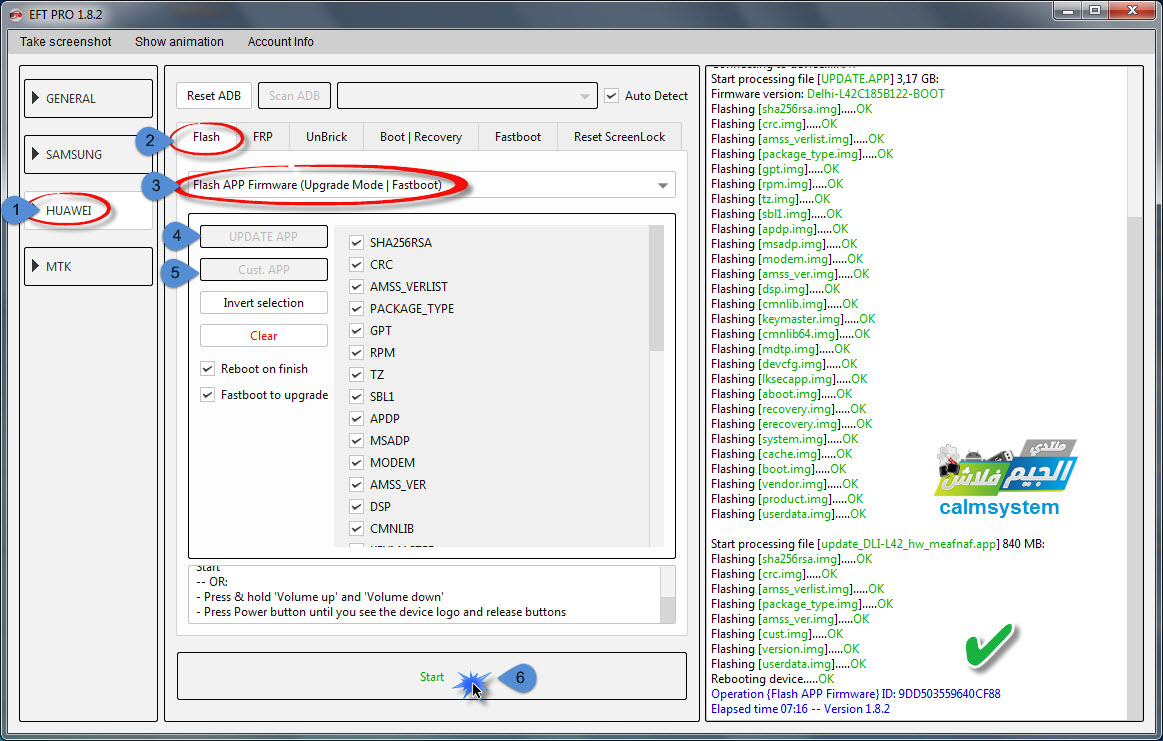Maximize the EFT PRO window
The height and width of the screenshot is (741, 1163).
pyautogui.click(x=1095, y=10)
